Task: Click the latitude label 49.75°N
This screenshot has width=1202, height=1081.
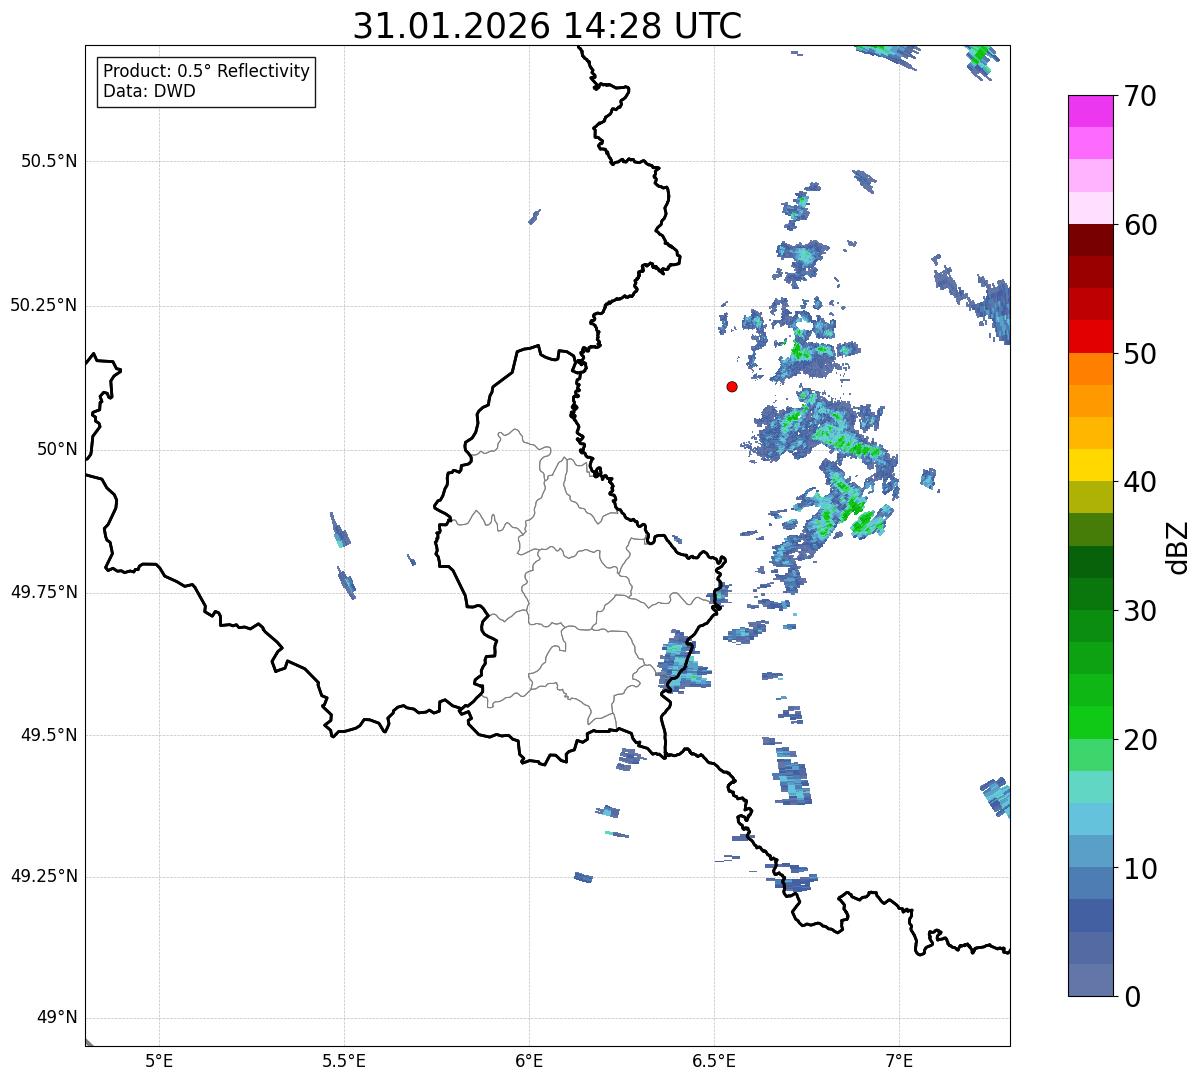Action: (x=44, y=592)
